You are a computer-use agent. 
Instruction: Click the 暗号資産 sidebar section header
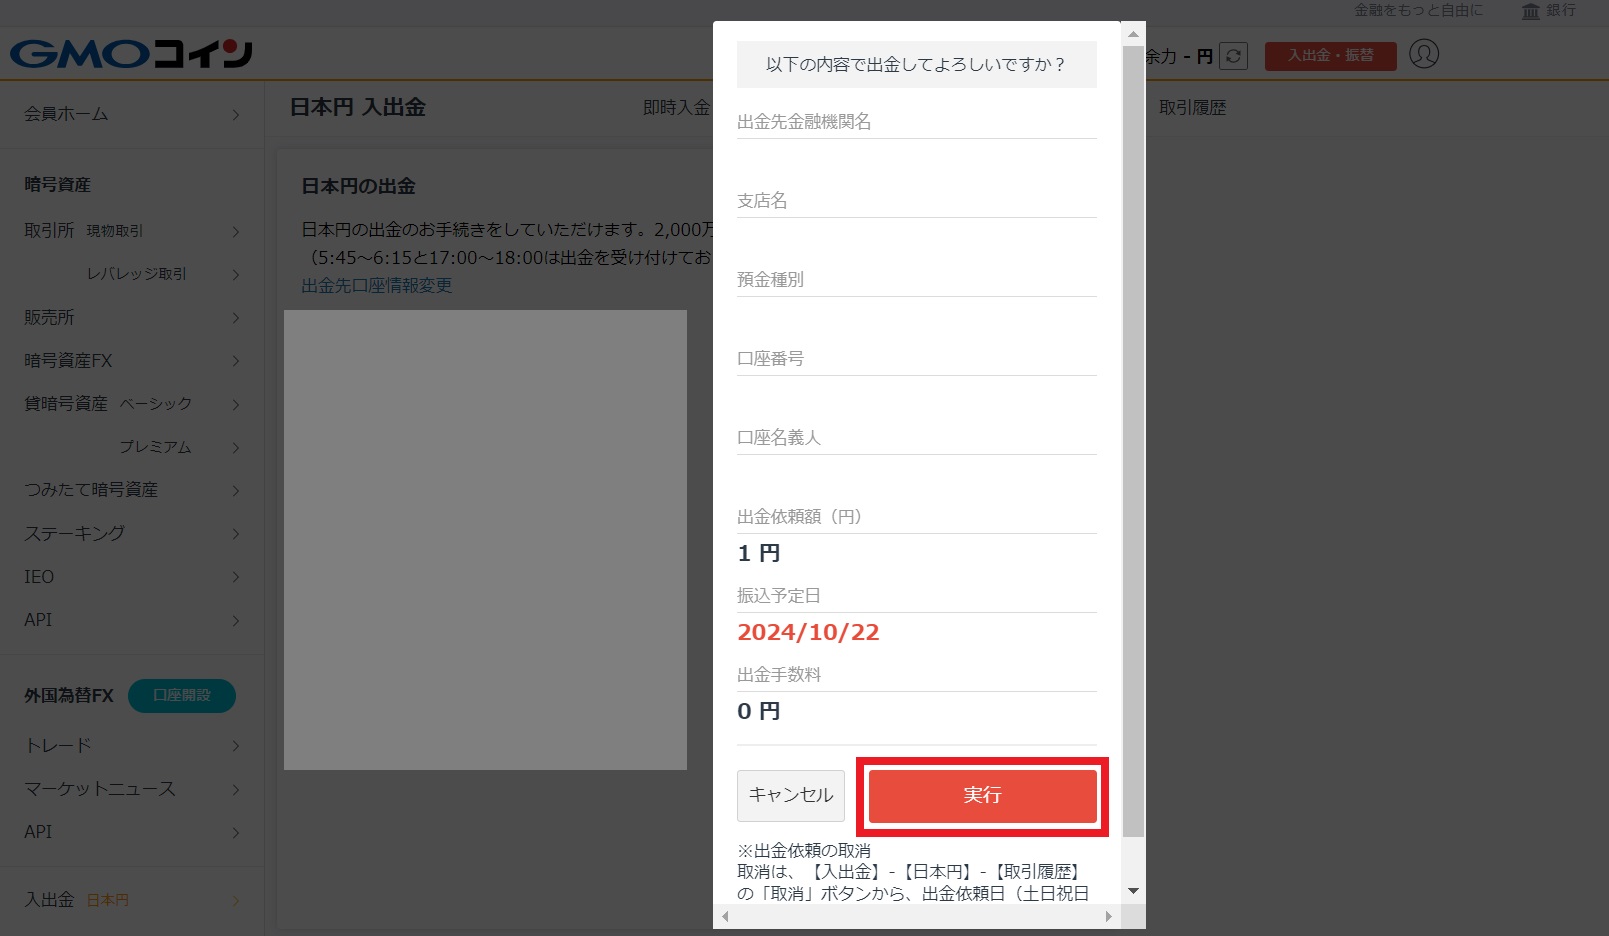[58, 185]
